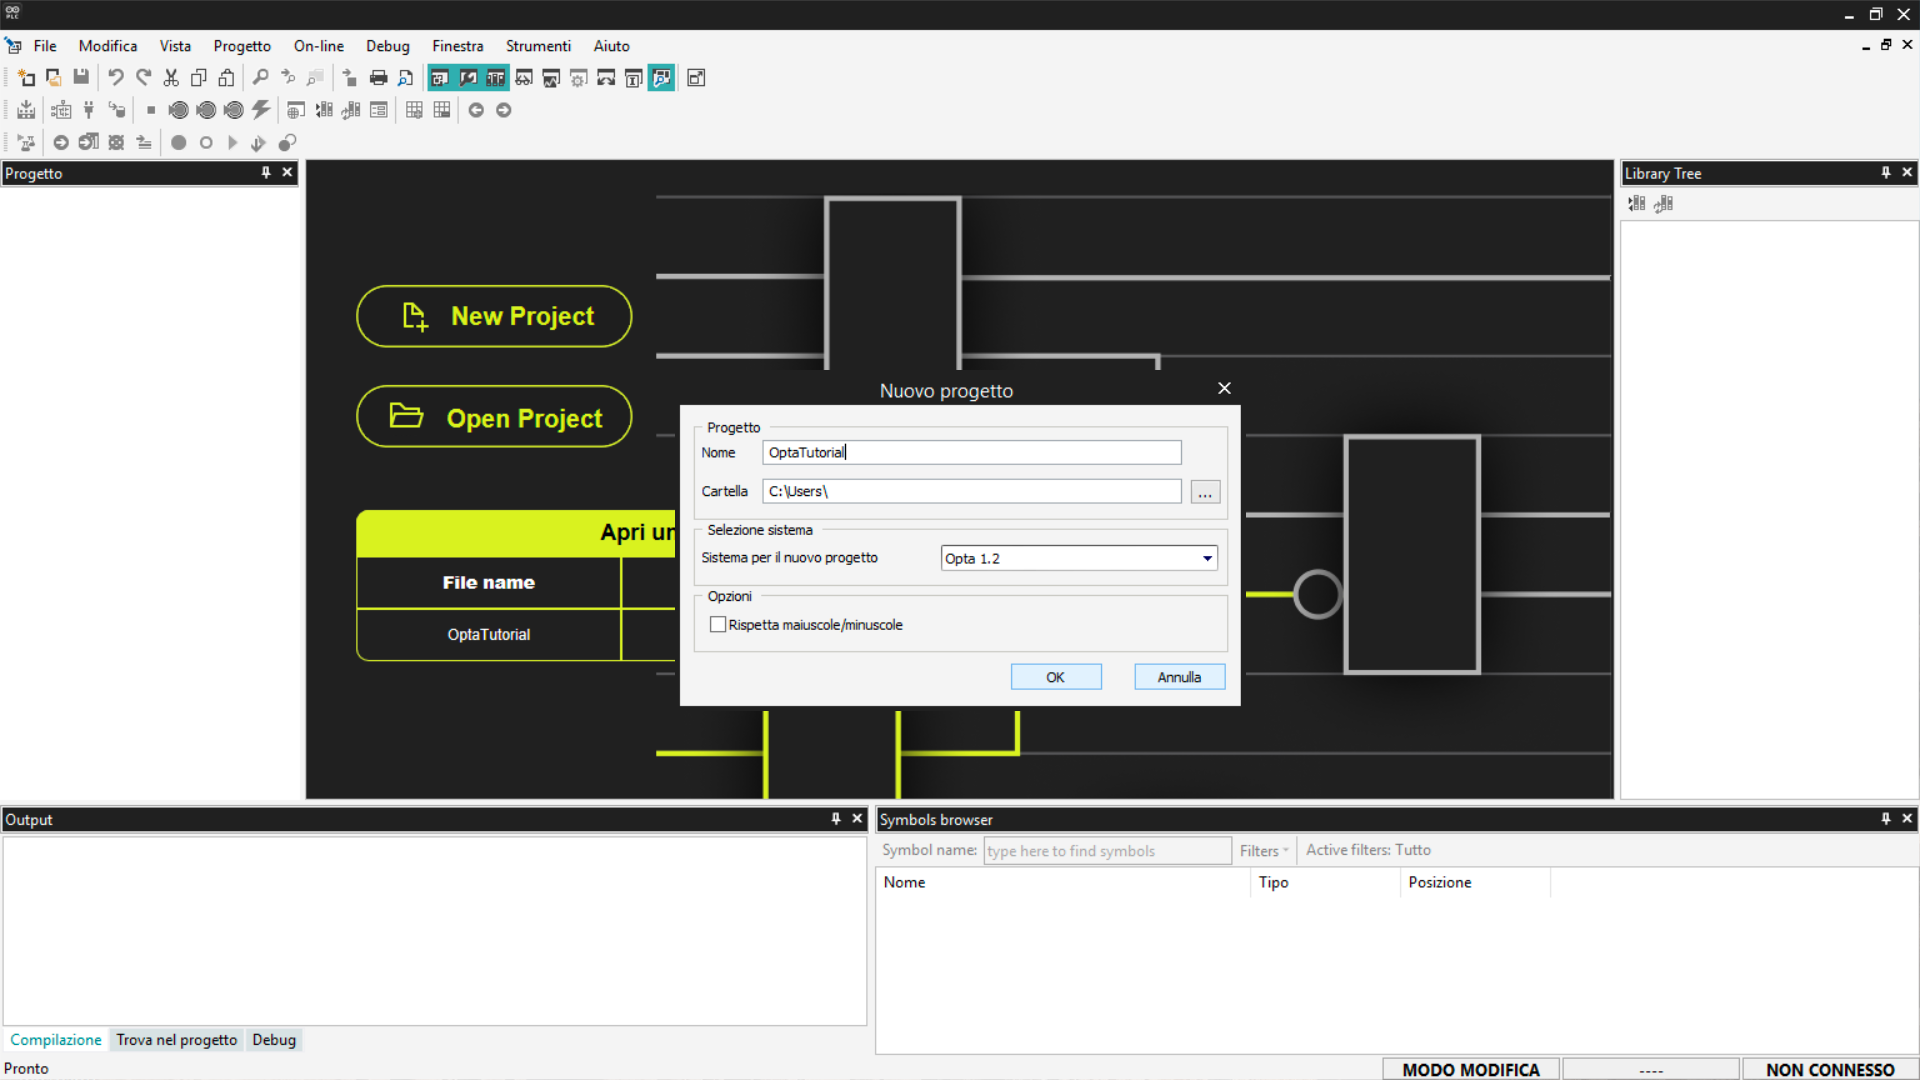Toggle pin on Library Tree panel

[1885, 173]
